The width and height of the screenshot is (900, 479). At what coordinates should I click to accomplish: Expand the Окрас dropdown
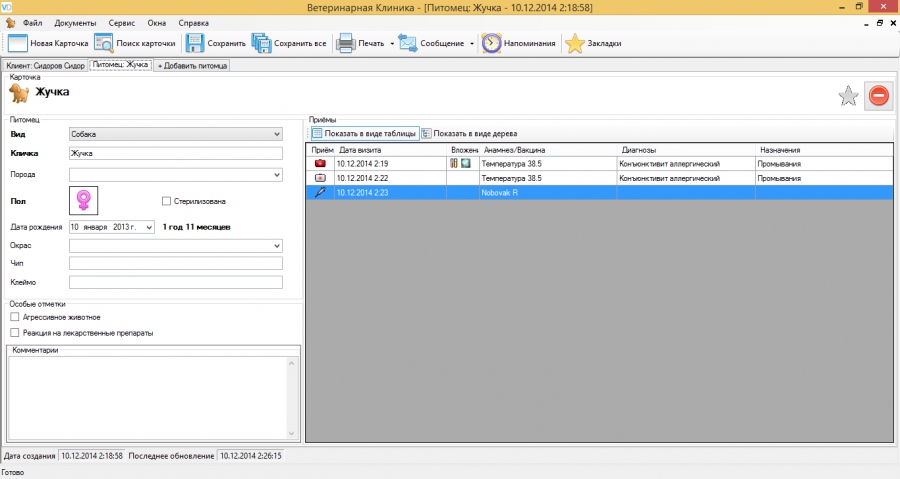coord(277,246)
